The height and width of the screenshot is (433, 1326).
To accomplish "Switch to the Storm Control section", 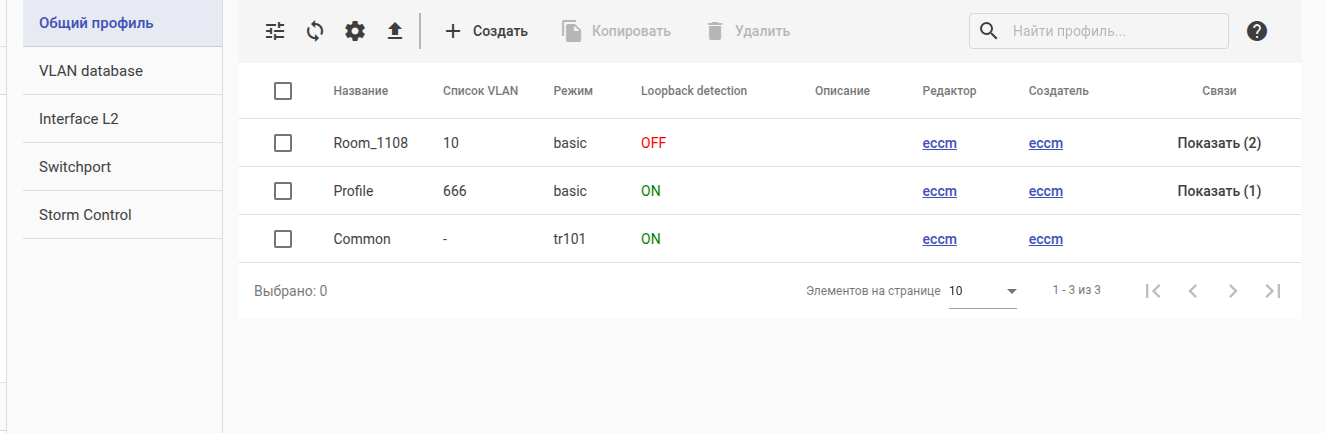I will coord(85,215).
